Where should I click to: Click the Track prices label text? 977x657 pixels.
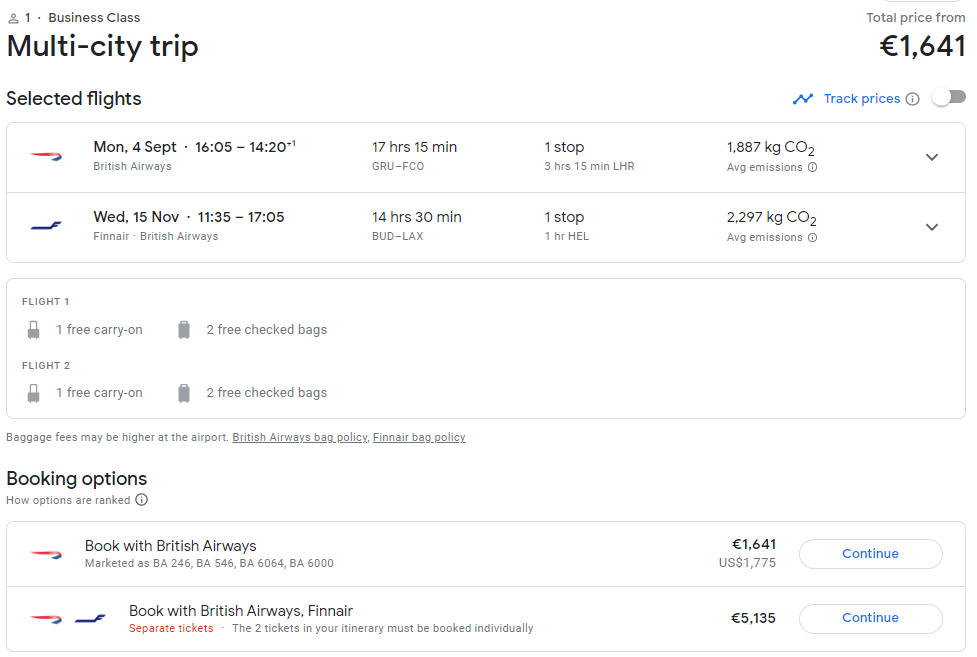click(862, 98)
